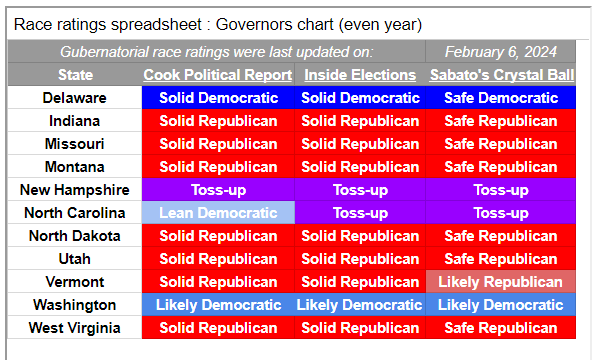The width and height of the screenshot is (611, 360).
Task: Select the Delaware state cell
Action: [74, 98]
